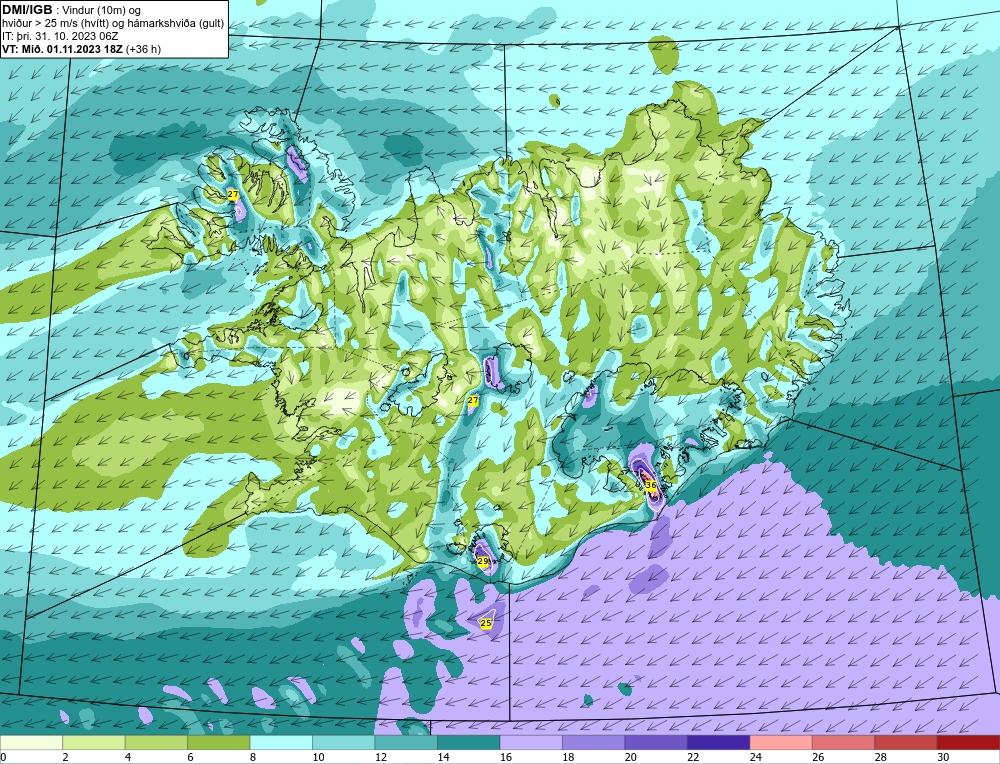Pick the 10–12 m/s legend swatch
The image size is (1000, 764).
pos(344,742)
